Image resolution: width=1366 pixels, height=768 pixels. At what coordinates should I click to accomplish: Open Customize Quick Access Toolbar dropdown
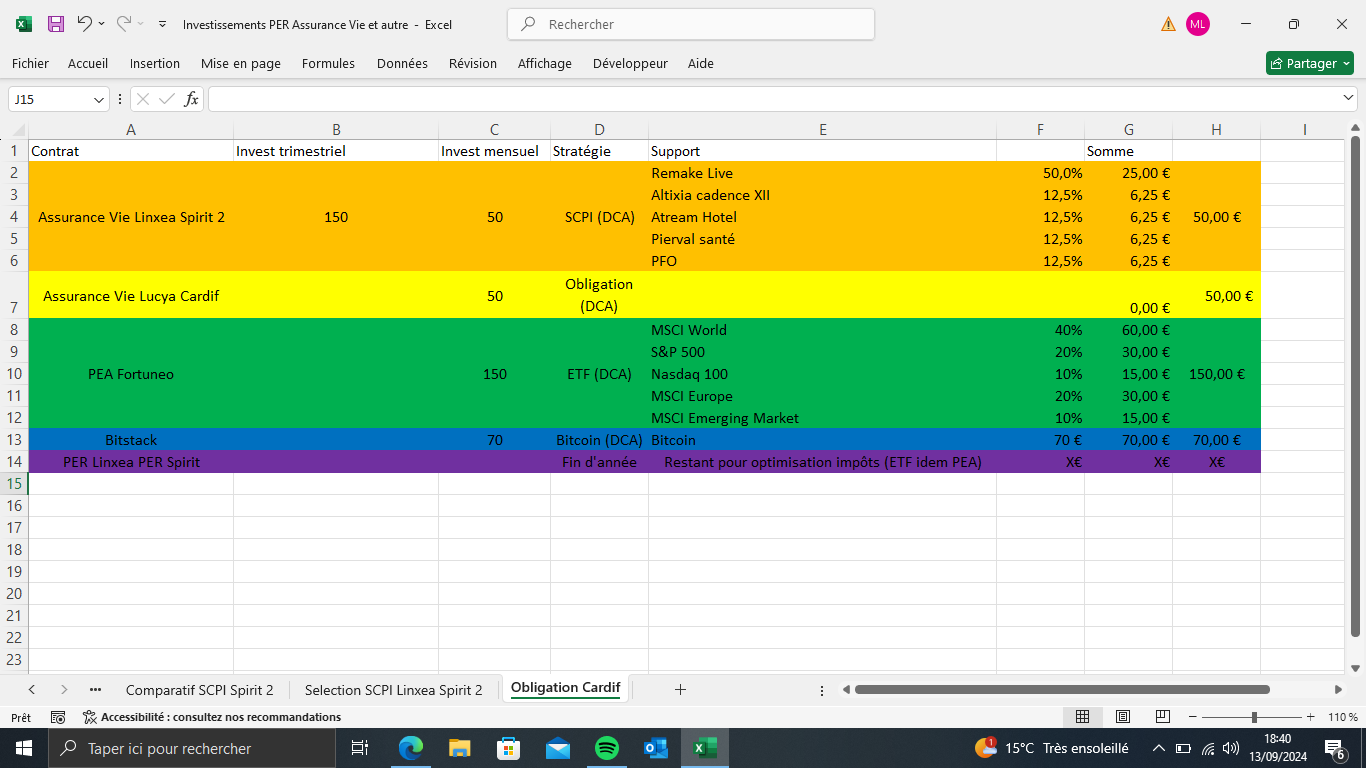163,24
